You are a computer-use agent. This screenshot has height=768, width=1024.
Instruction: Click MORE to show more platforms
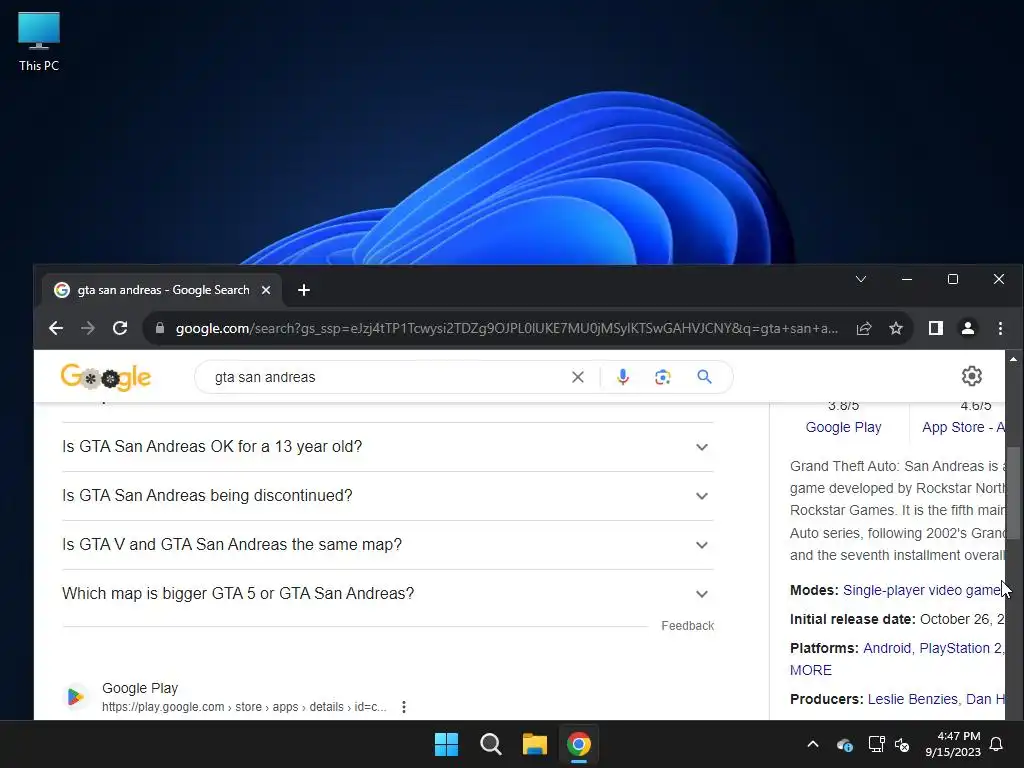(810, 671)
